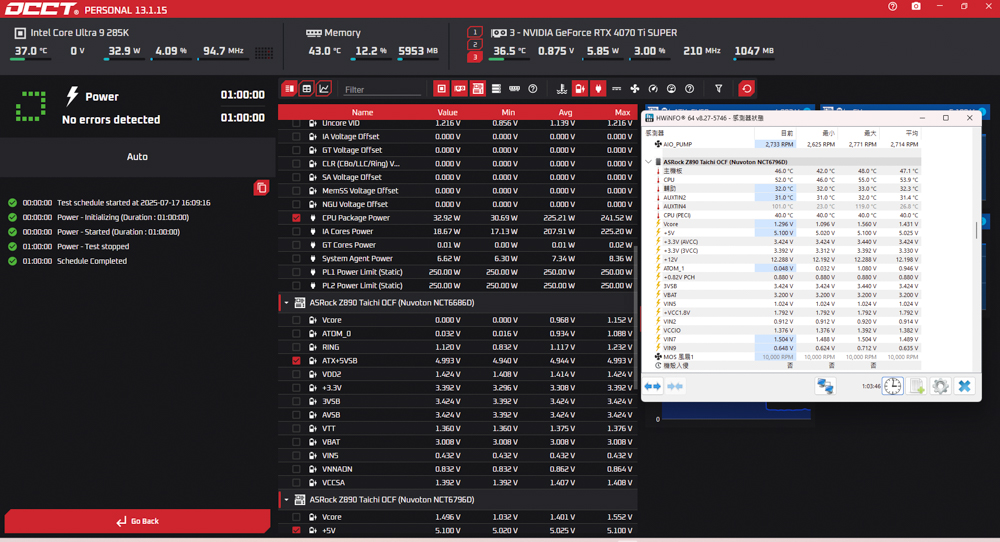Toggle the memory module sensor filter icon

pos(514,89)
